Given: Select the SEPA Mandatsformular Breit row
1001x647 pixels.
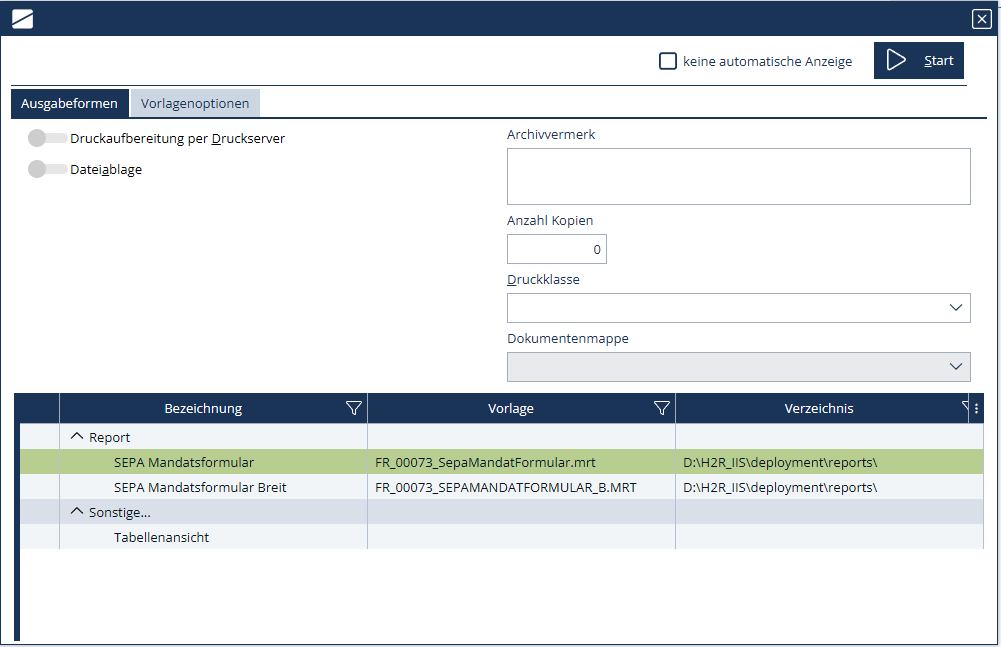Looking at the screenshot, I should [x=502, y=487].
